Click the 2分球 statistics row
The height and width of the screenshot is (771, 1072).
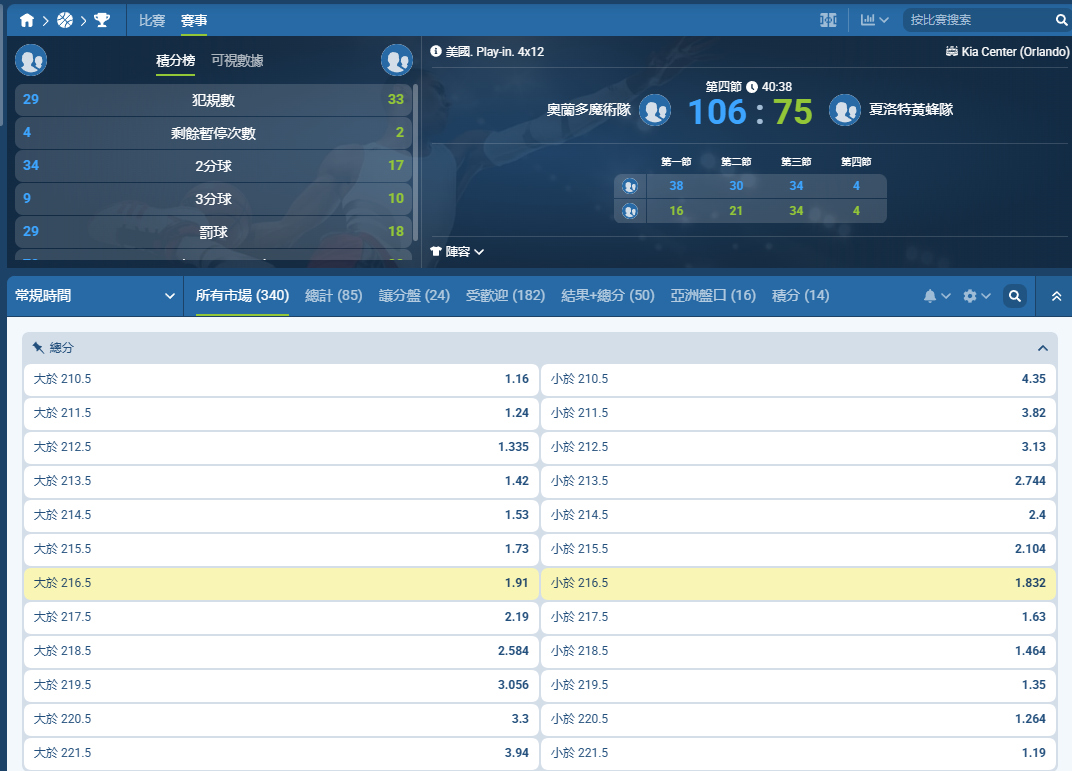[213, 165]
